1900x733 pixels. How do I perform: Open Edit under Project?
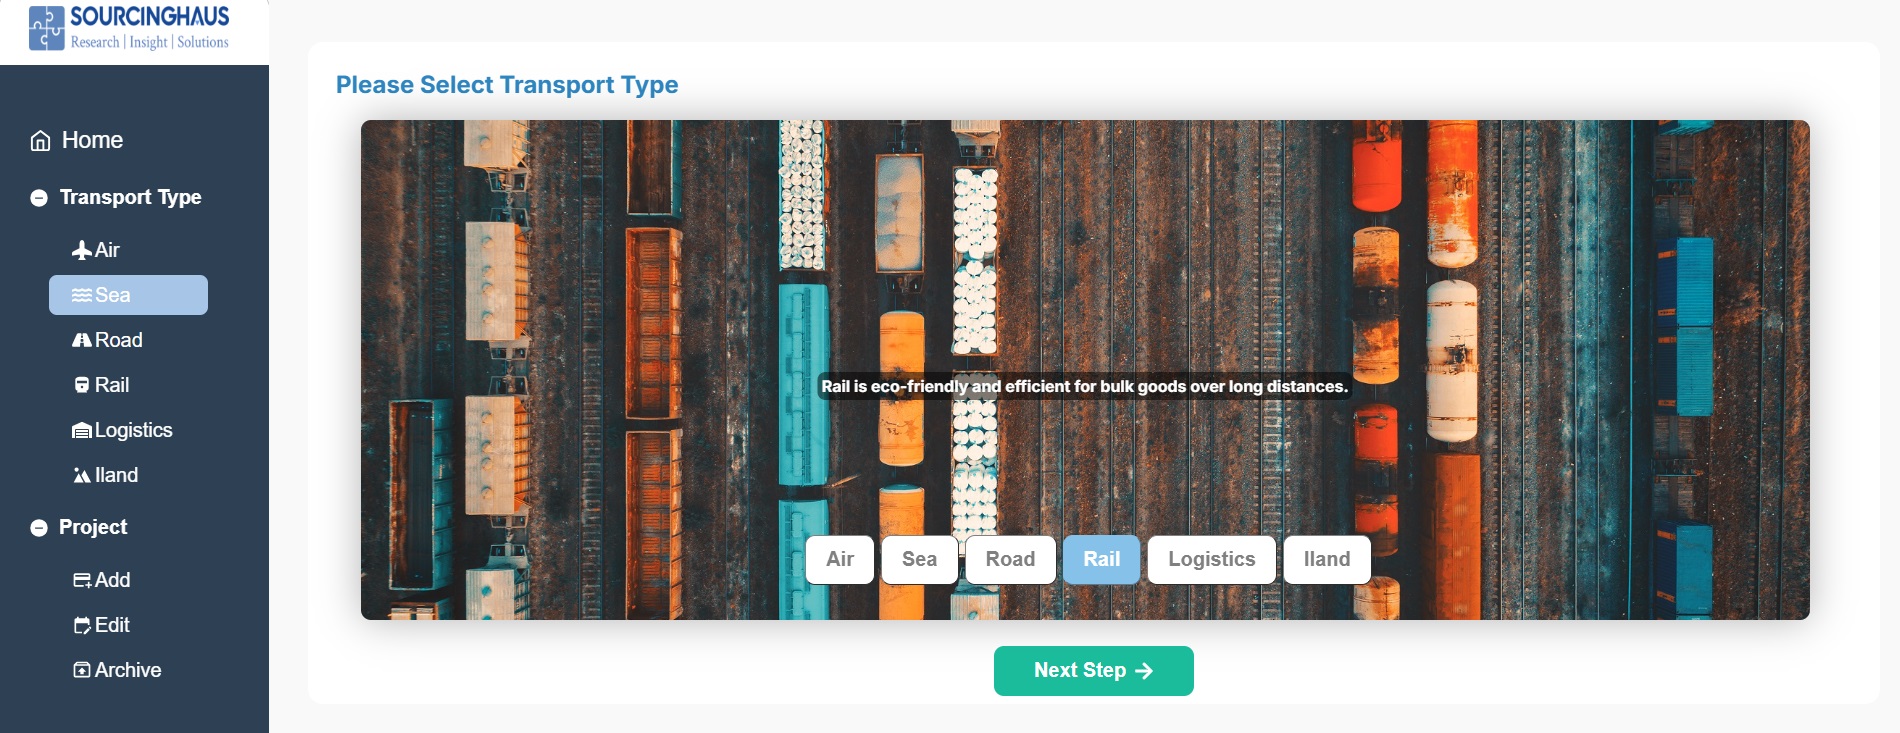pyautogui.click(x=128, y=625)
